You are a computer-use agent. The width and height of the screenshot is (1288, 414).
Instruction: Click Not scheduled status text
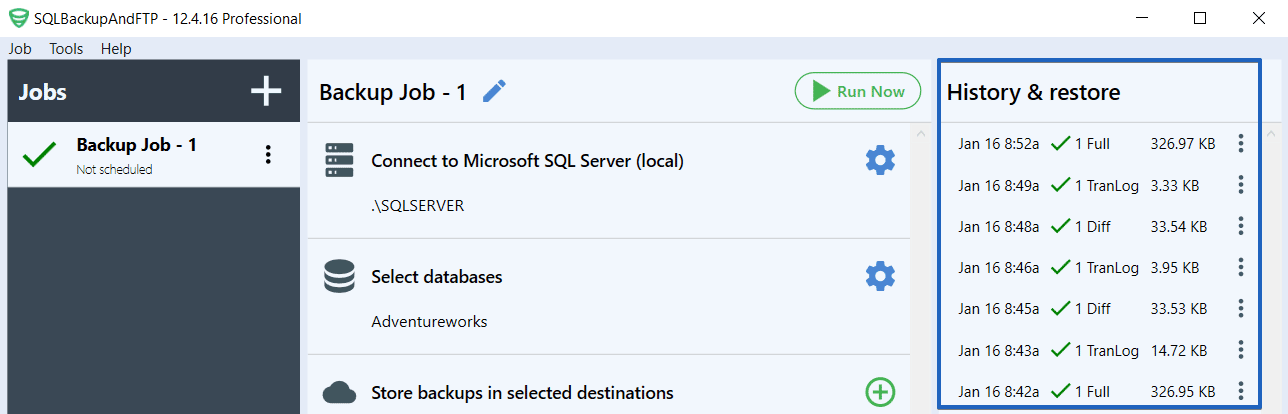tap(115, 170)
